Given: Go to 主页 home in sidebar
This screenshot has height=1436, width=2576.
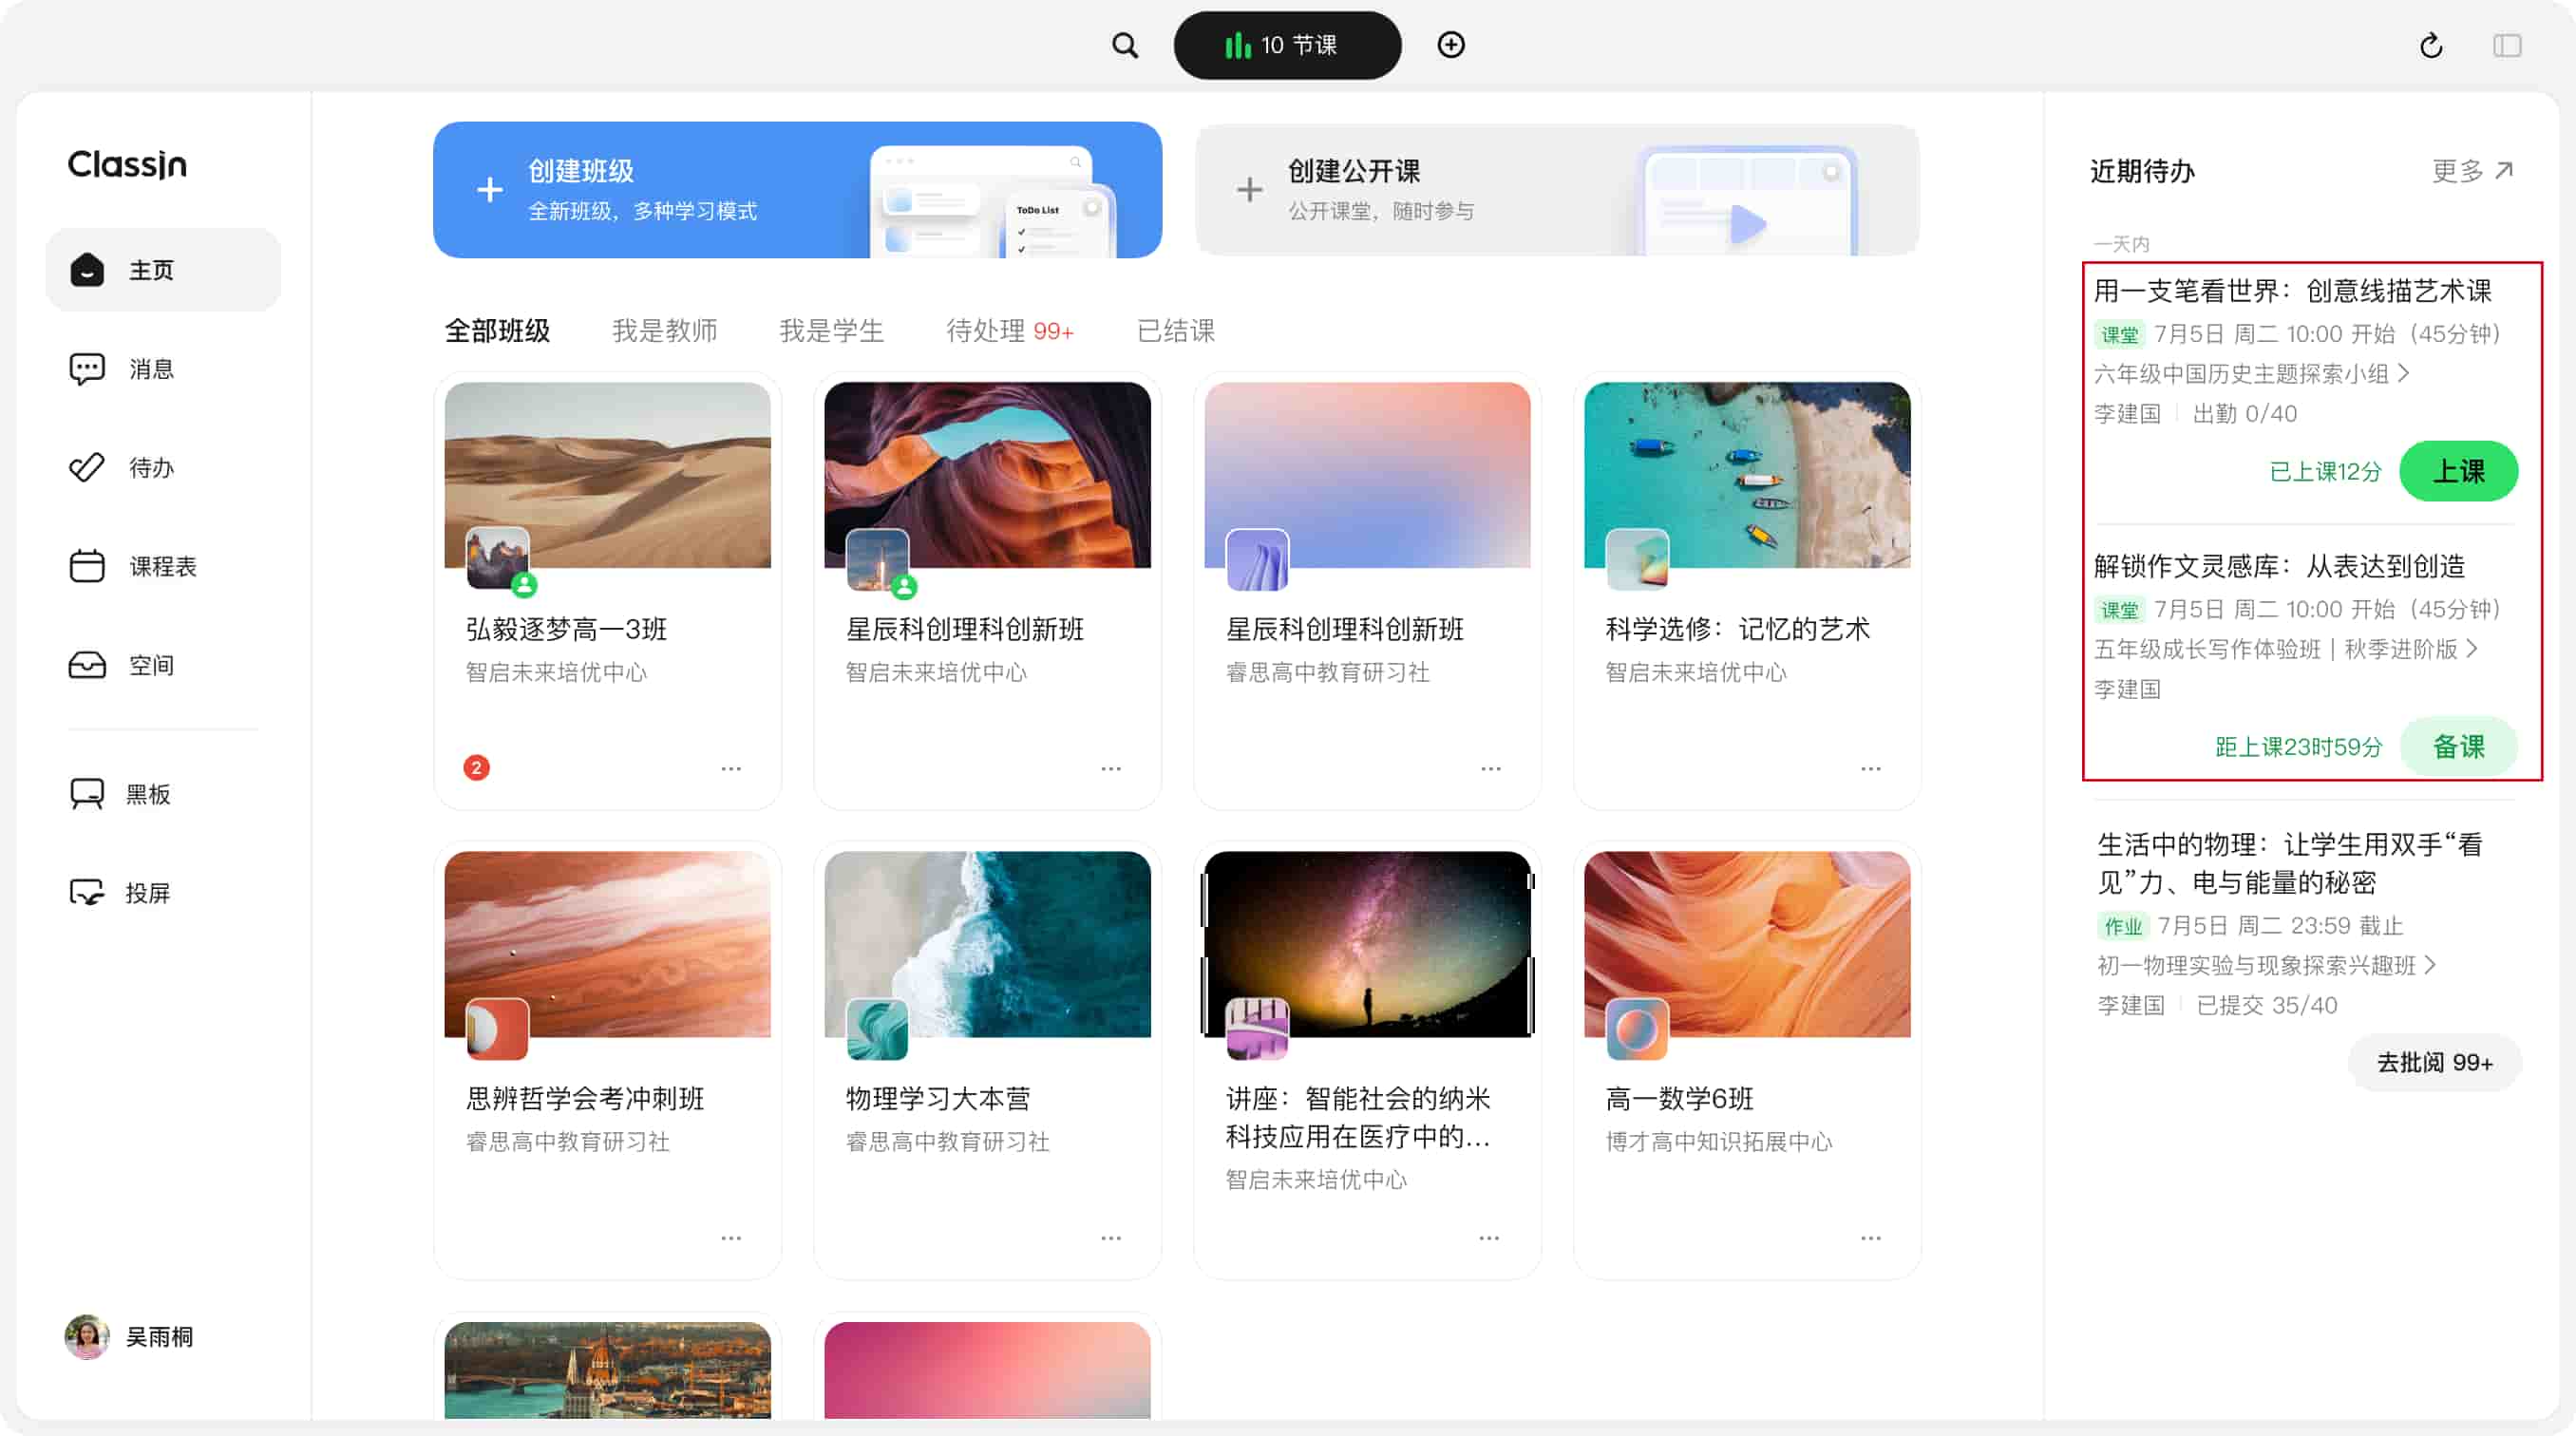Looking at the screenshot, I should [163, 270].
